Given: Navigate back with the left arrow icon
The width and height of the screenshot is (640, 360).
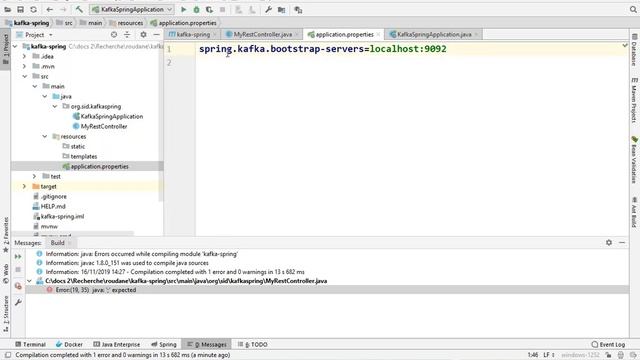Looking at the screenshot, I should click(x=50, y=9).
